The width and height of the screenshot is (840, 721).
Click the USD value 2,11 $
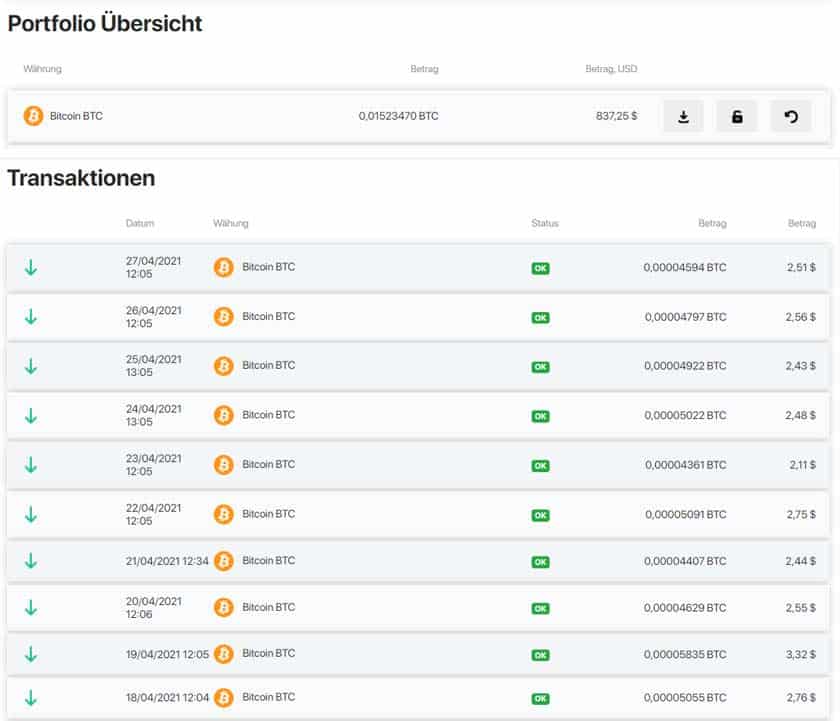coord(802,465)
